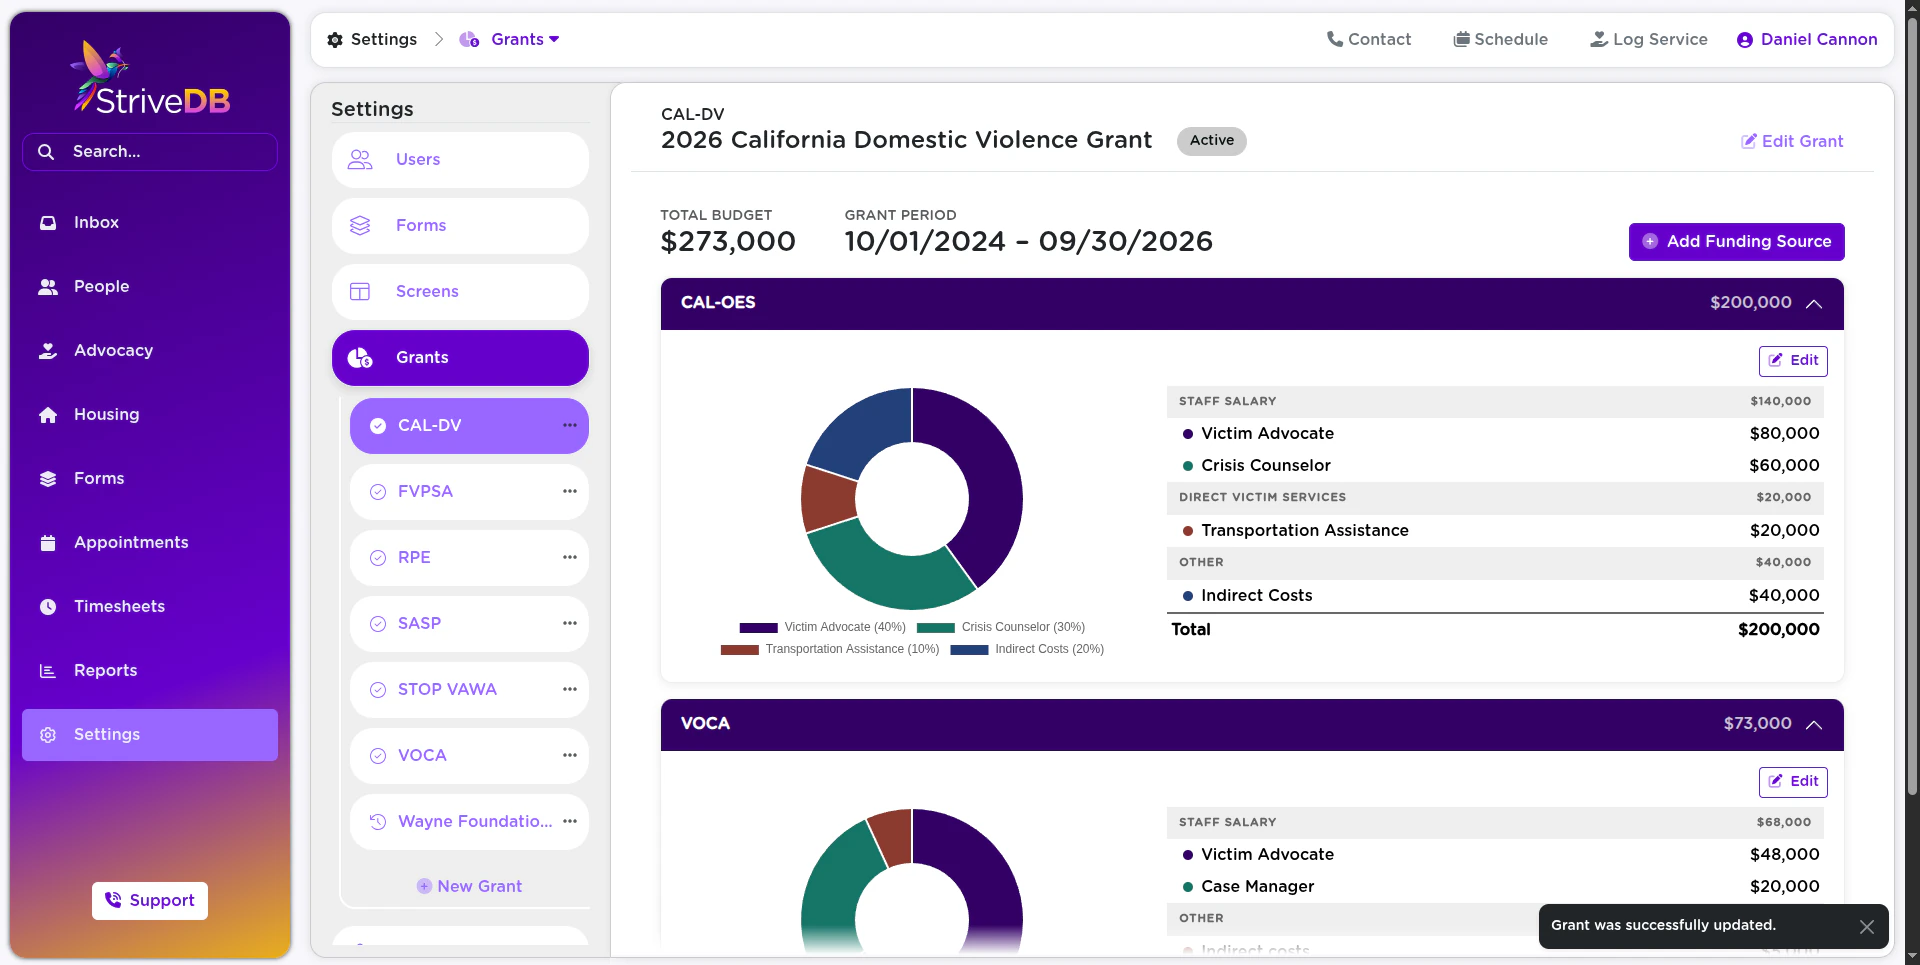Screen dimensions: 1920x965
Task: Edit the VOCA funding source
Action: [x=1793, y=782]
